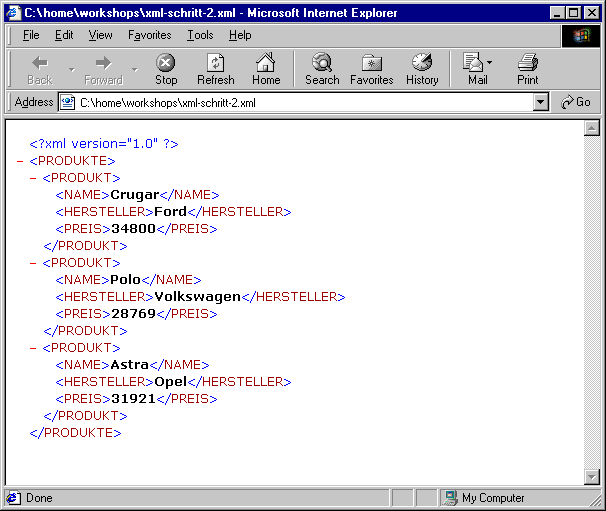Click the Back toolbar button

click(x=40, y=70)
